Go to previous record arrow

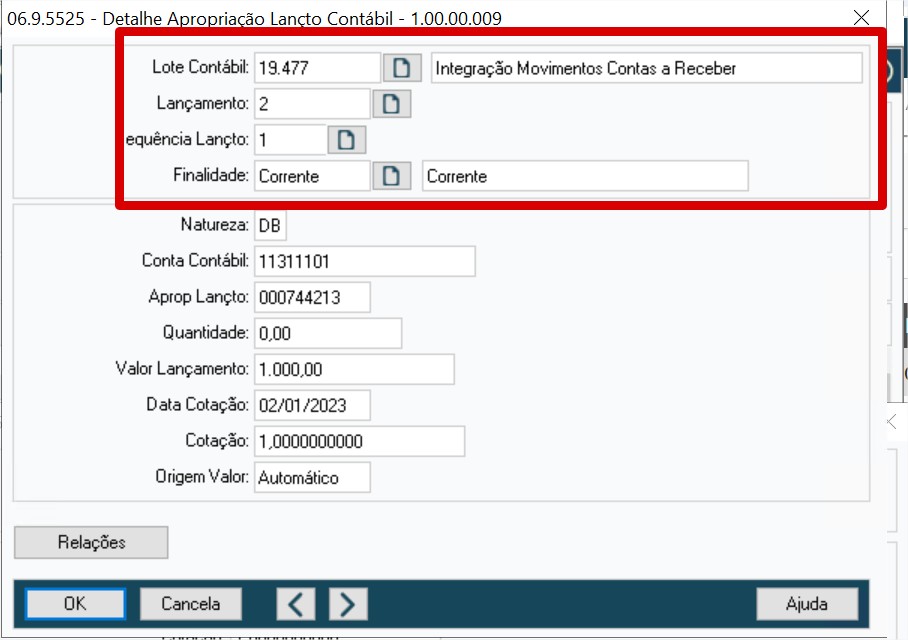pyautogui.click(x=296, y=604)
